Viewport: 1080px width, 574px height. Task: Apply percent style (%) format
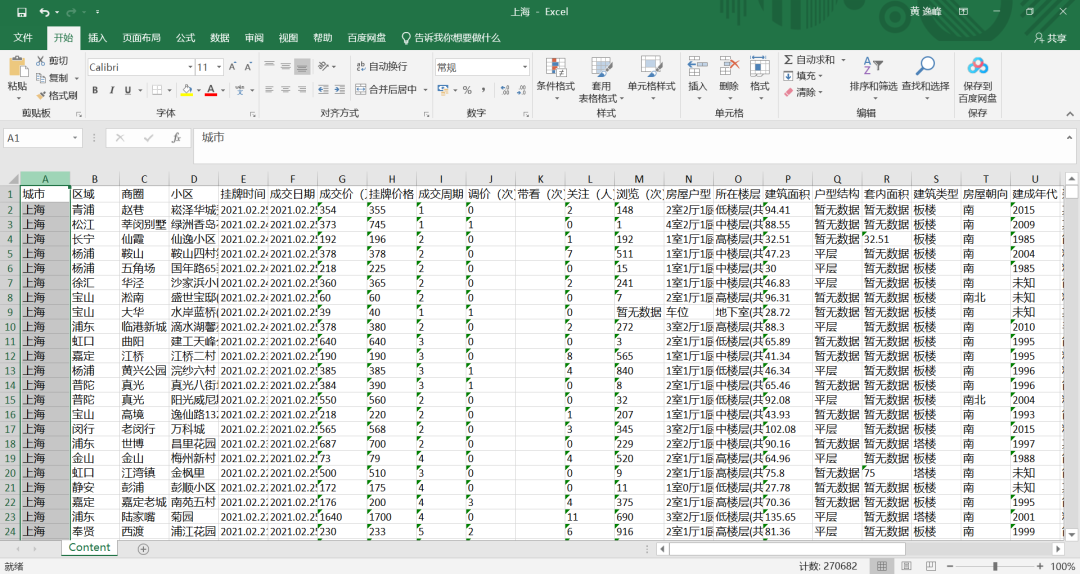click(x=467, y=90)
